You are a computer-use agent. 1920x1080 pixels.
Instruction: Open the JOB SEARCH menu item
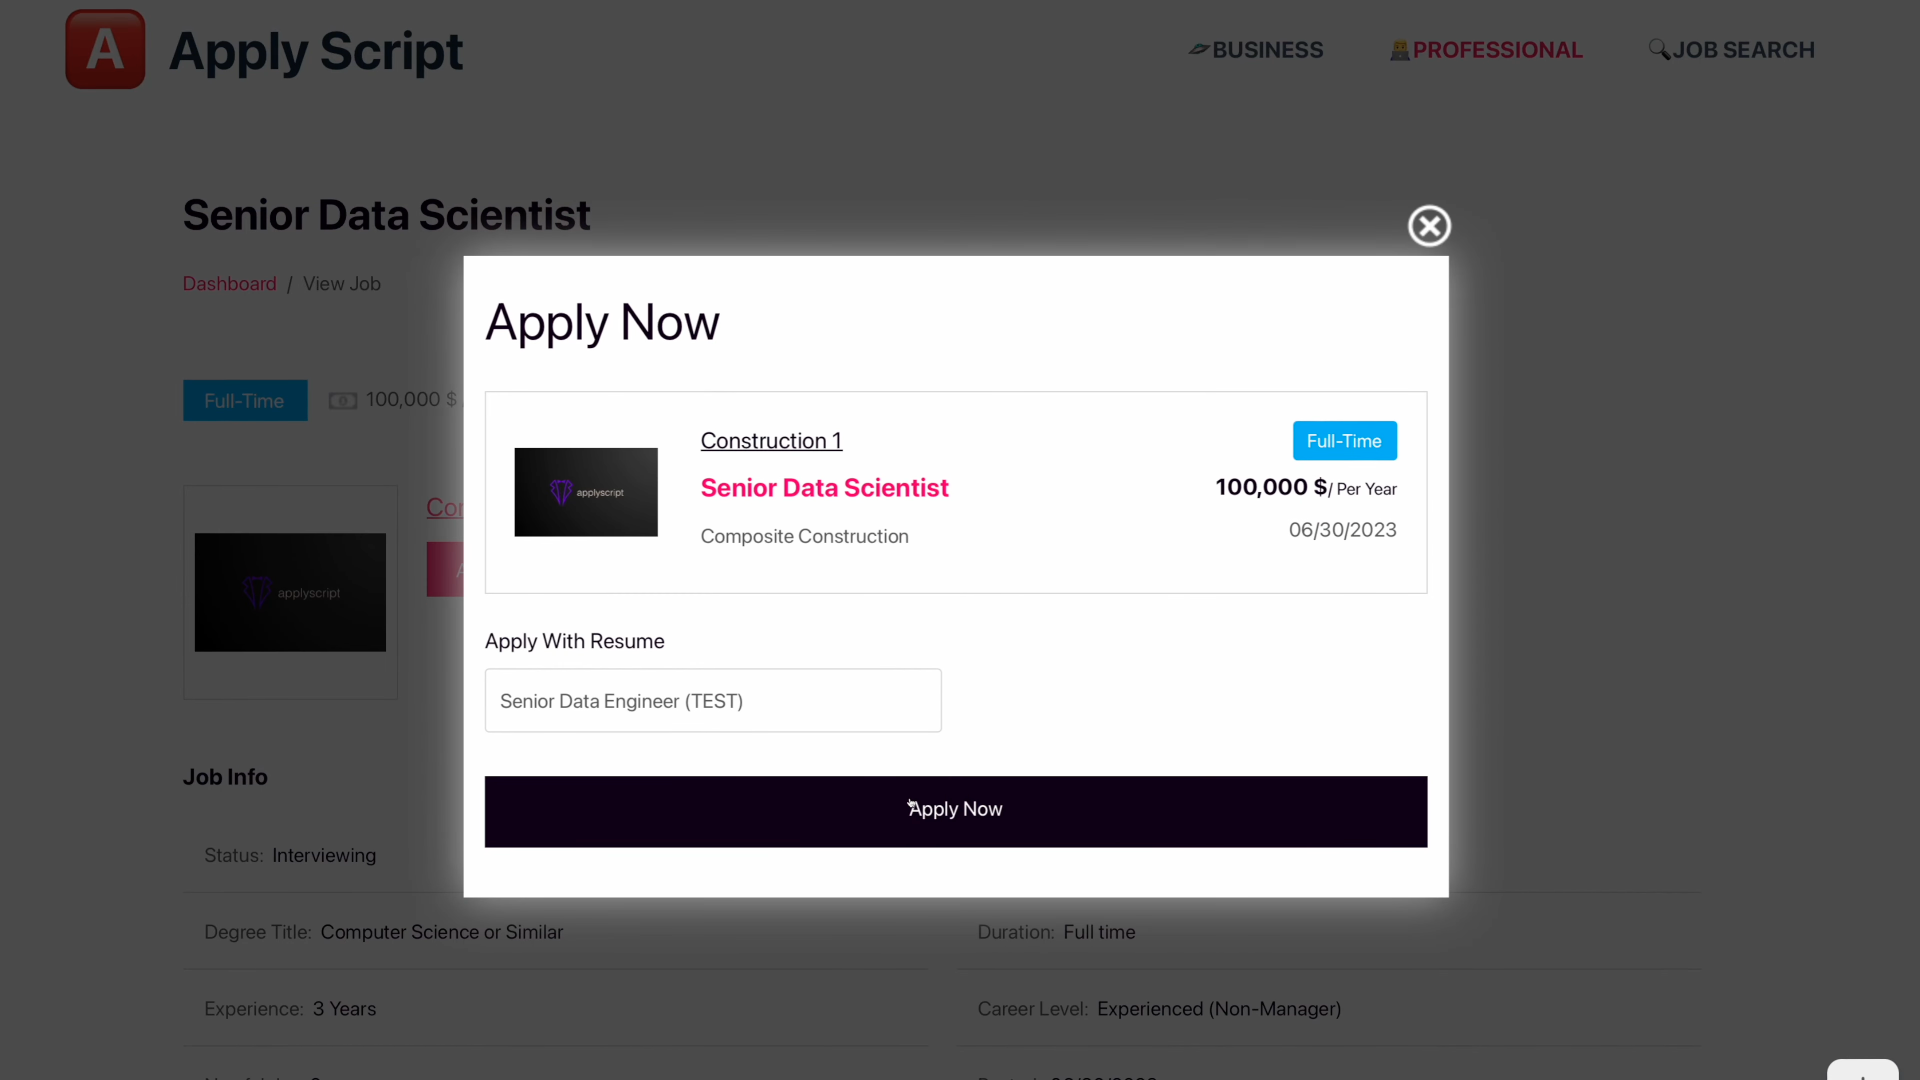point(1743,50)
